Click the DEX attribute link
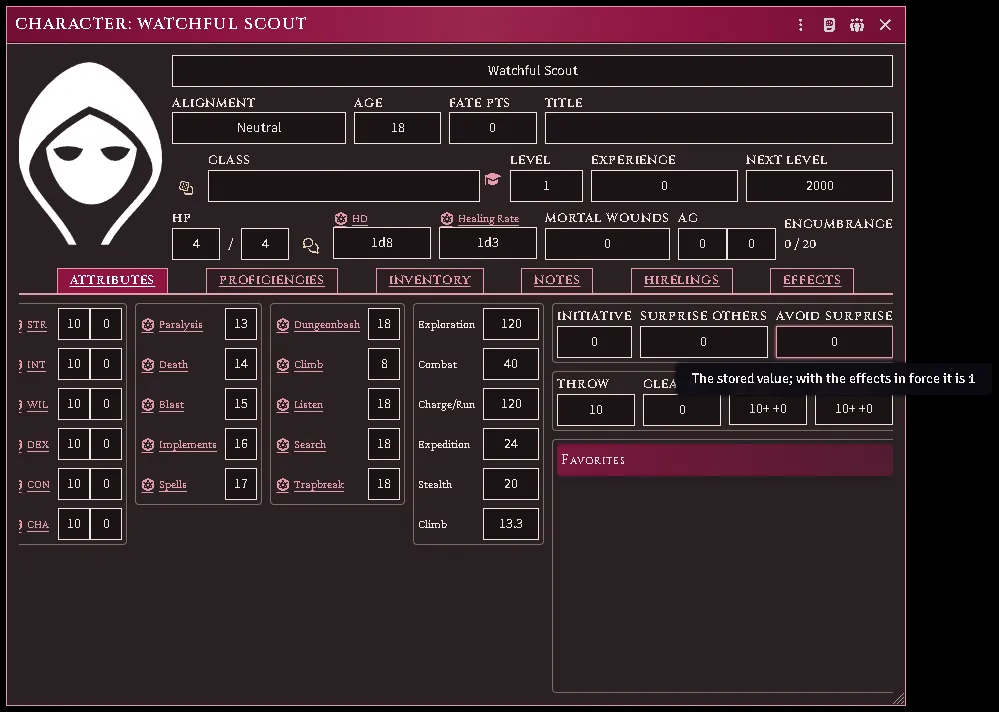This screenshot has width=999, height=712. pyautogui.click(x=38, y=445)
